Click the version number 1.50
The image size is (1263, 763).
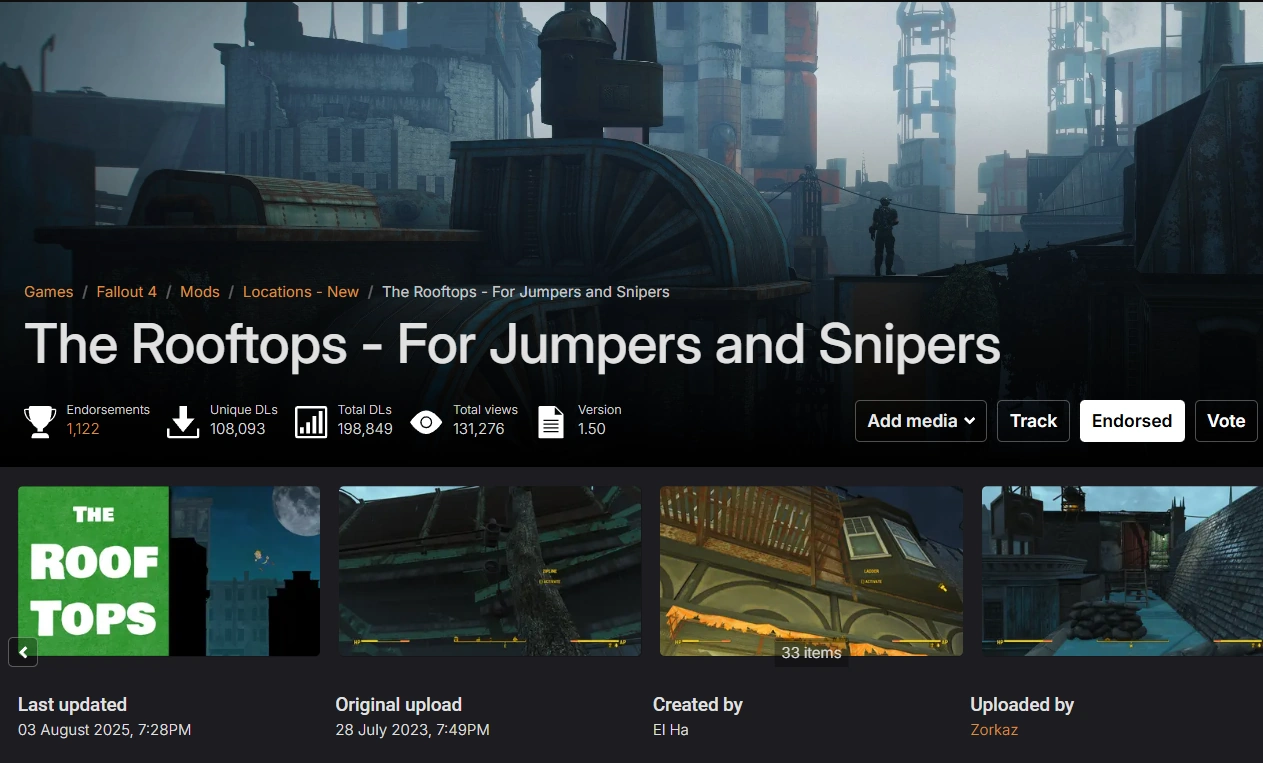point(592,429)
